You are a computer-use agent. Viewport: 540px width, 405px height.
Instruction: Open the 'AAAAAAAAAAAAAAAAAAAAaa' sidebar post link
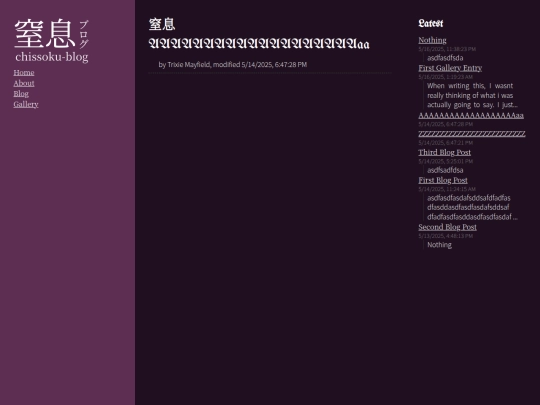click(x=471, y=115)
